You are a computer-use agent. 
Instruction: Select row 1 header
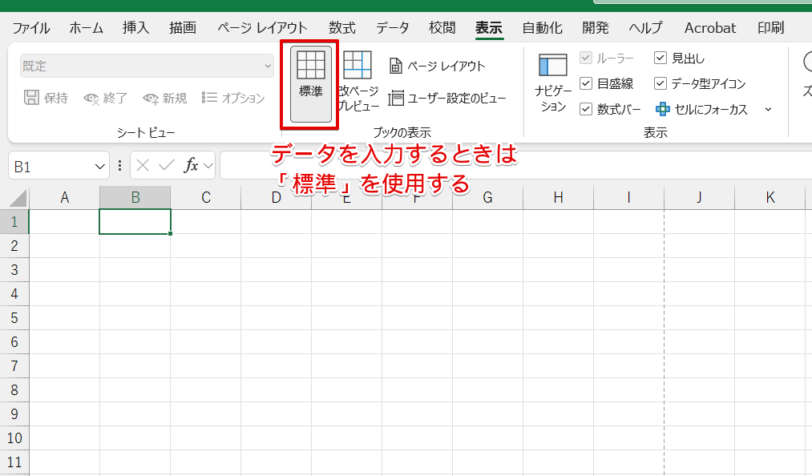click(x=14, y=222)
